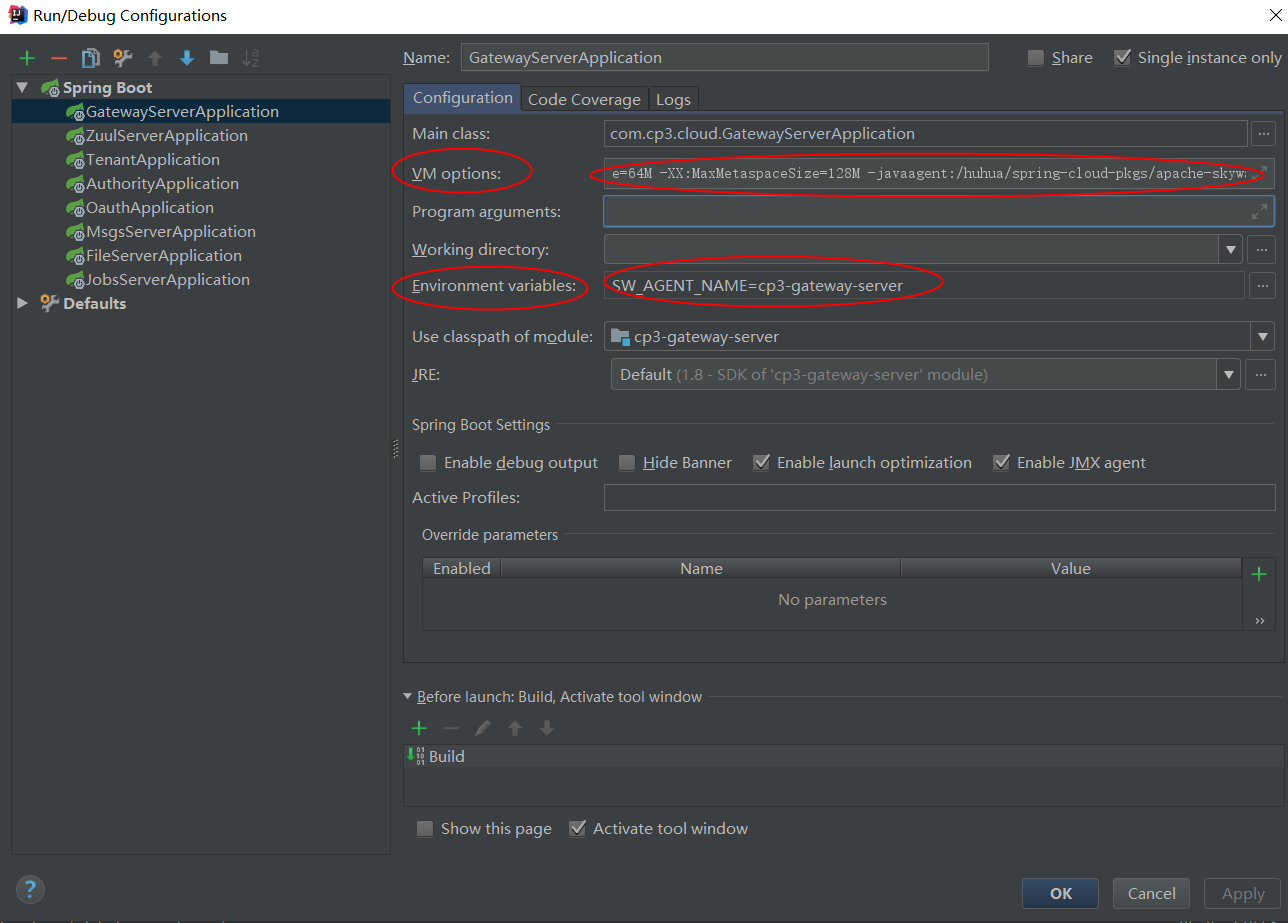Move configuration up arrow in left toolbar
The width and height of the screenshot is (1288, 923).
[x=155, y=58]
